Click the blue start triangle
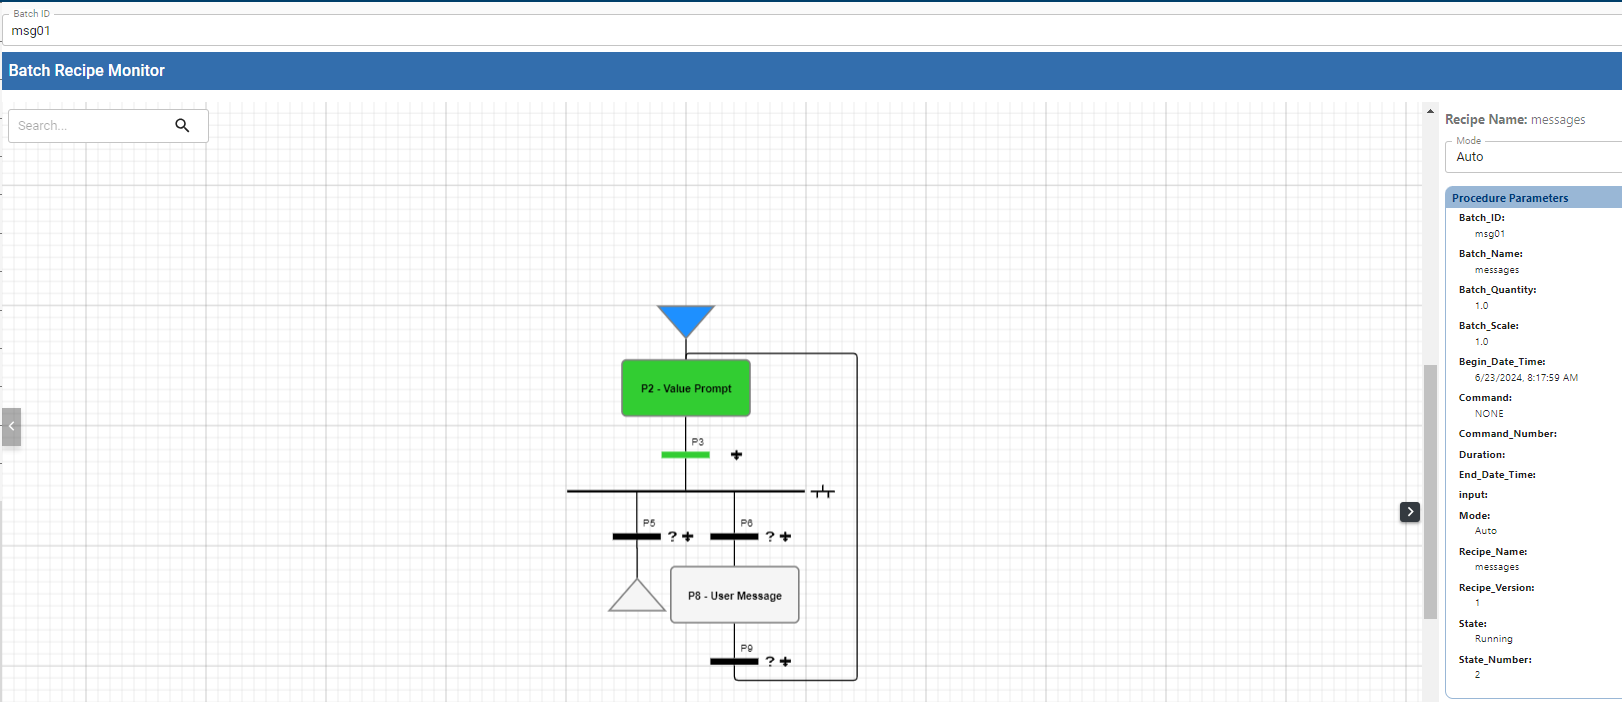1622x702 pixels. point(686,320)
